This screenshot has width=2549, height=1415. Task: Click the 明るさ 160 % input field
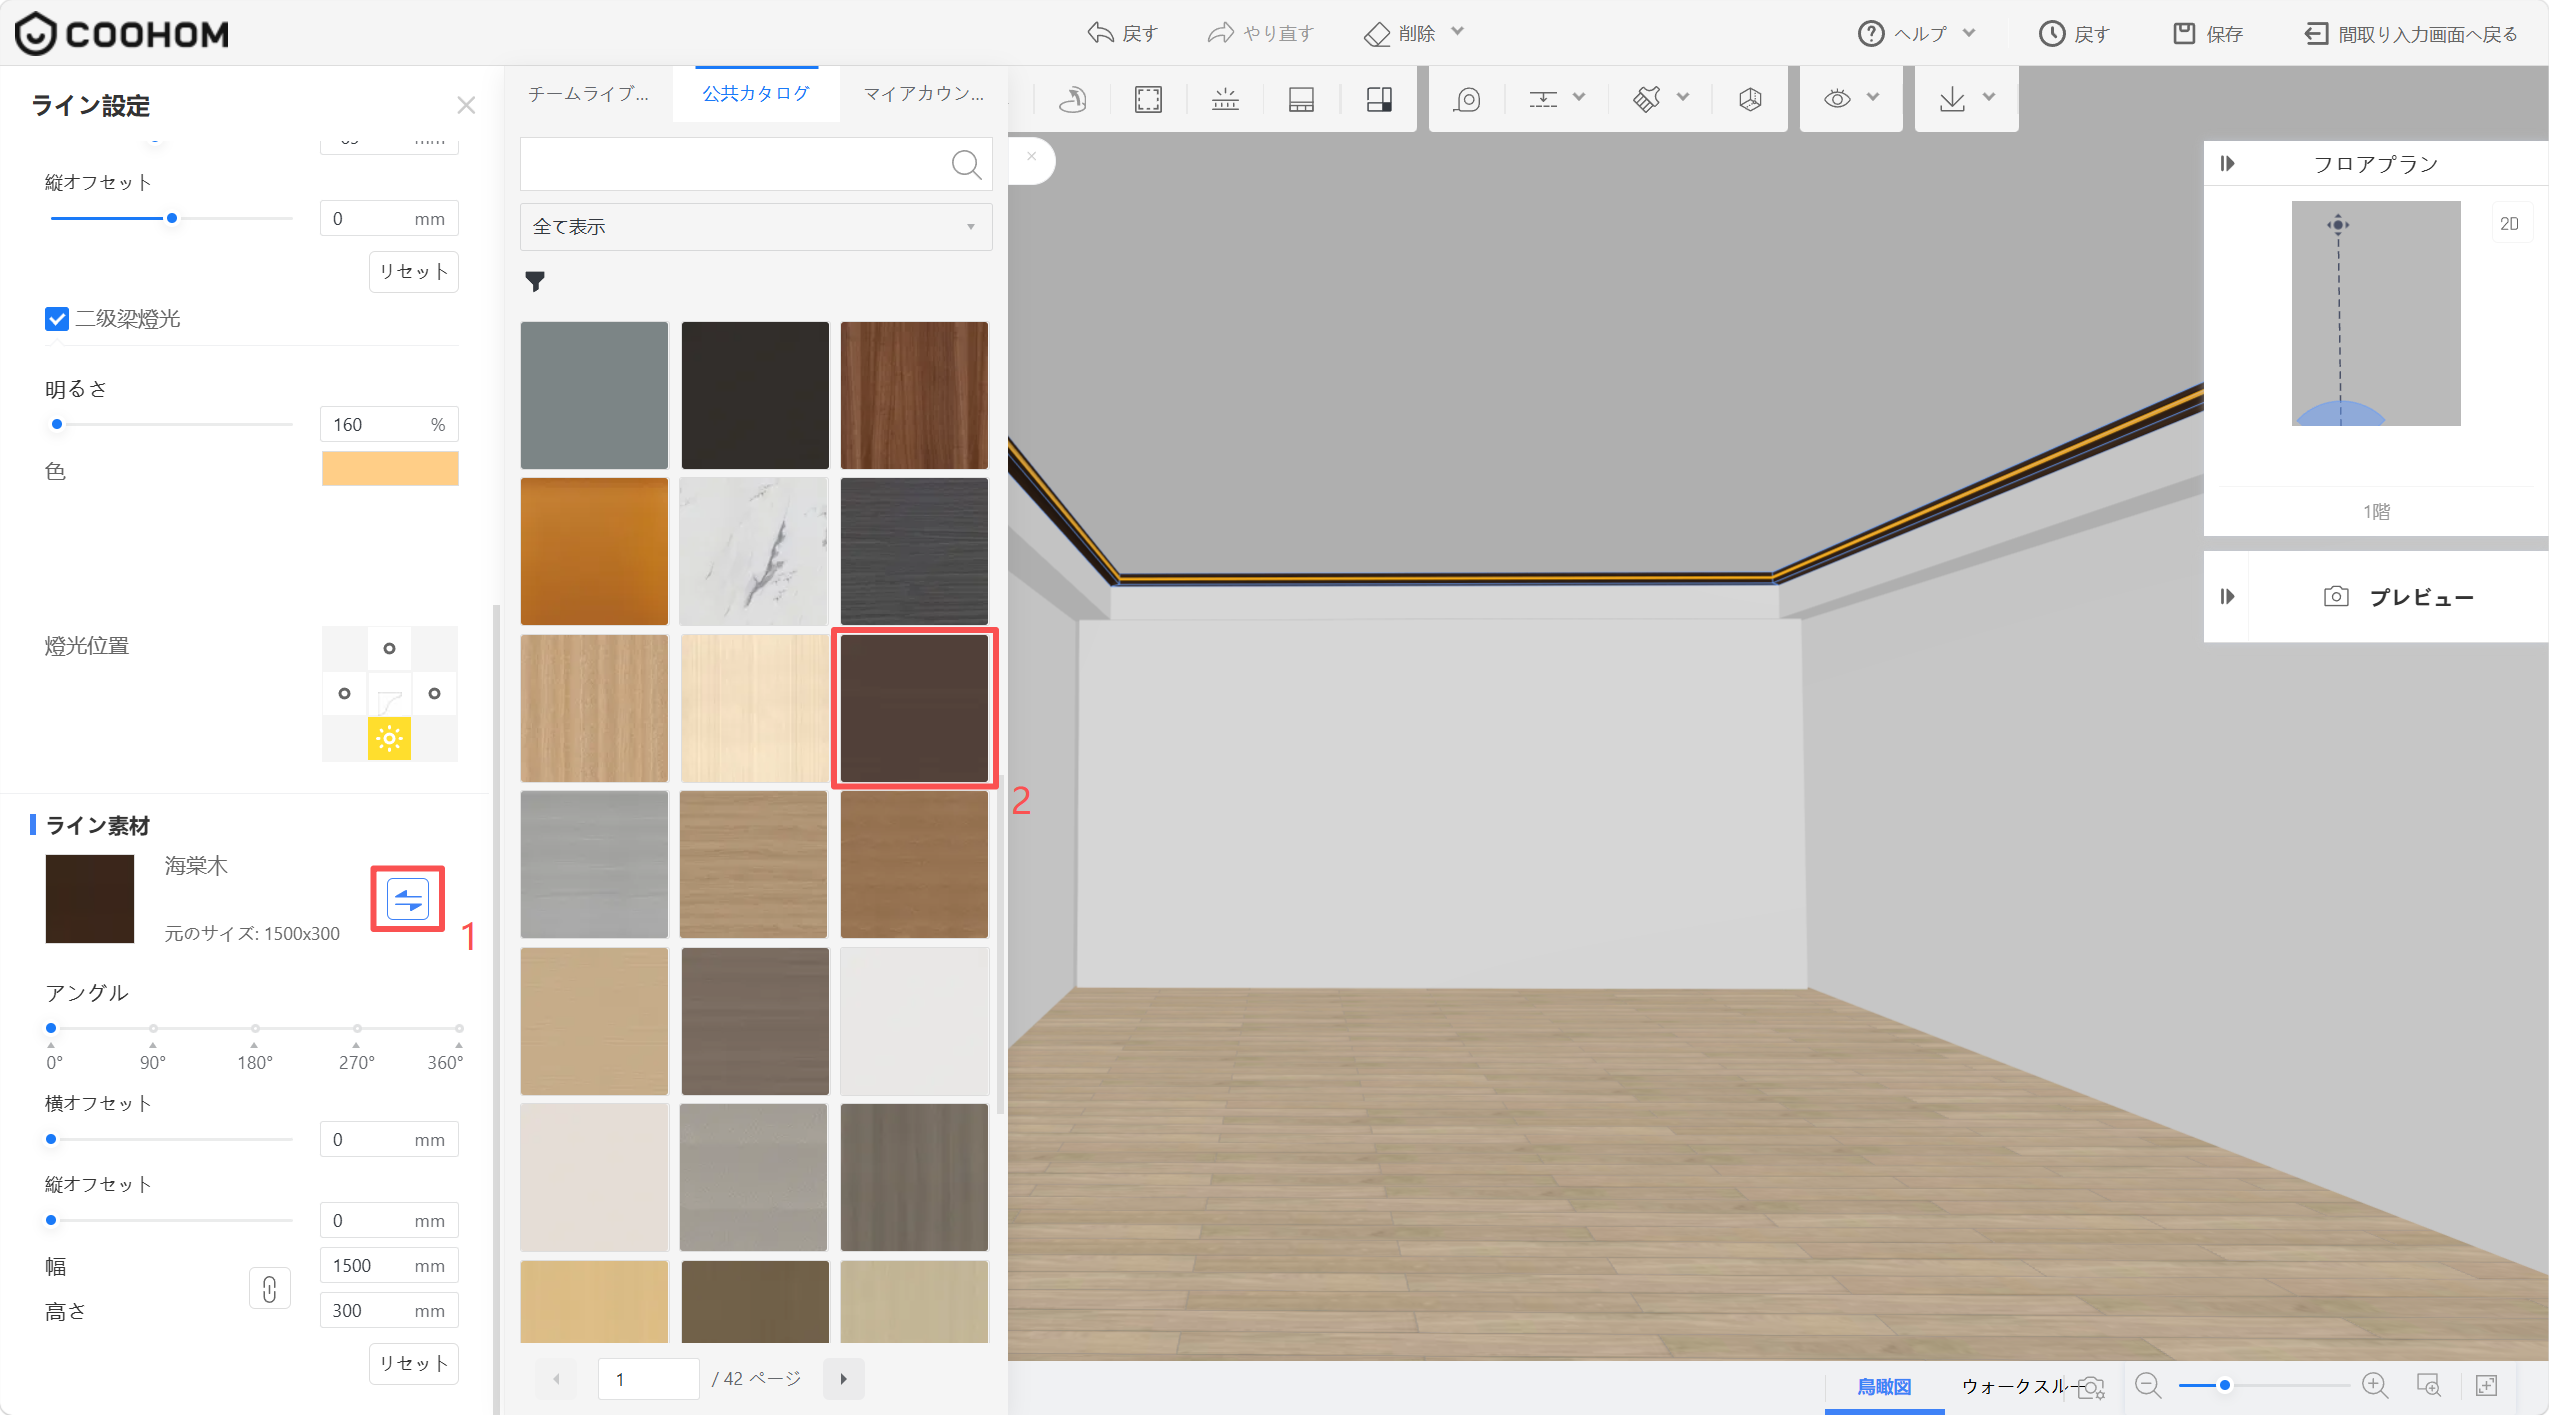pyautogui.click(x=389, y=425)
